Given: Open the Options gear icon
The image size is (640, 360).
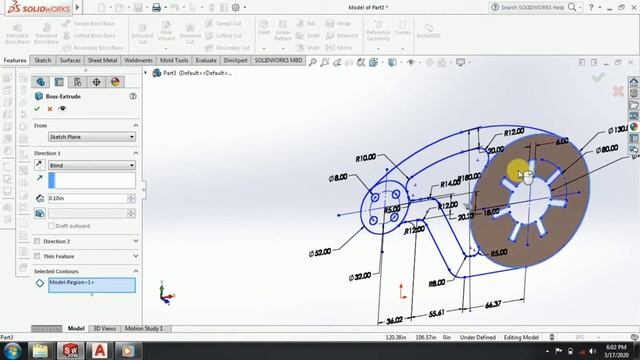Looking at the screenshot, I should (x=236, y=7).
